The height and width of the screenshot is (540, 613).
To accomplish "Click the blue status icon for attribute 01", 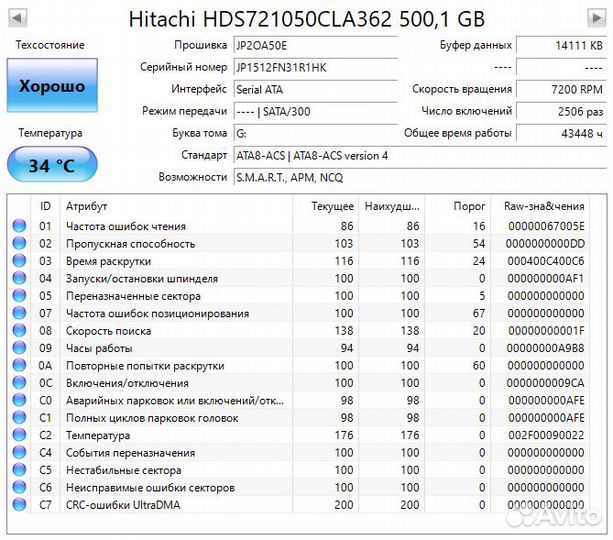I will (19, 226).
